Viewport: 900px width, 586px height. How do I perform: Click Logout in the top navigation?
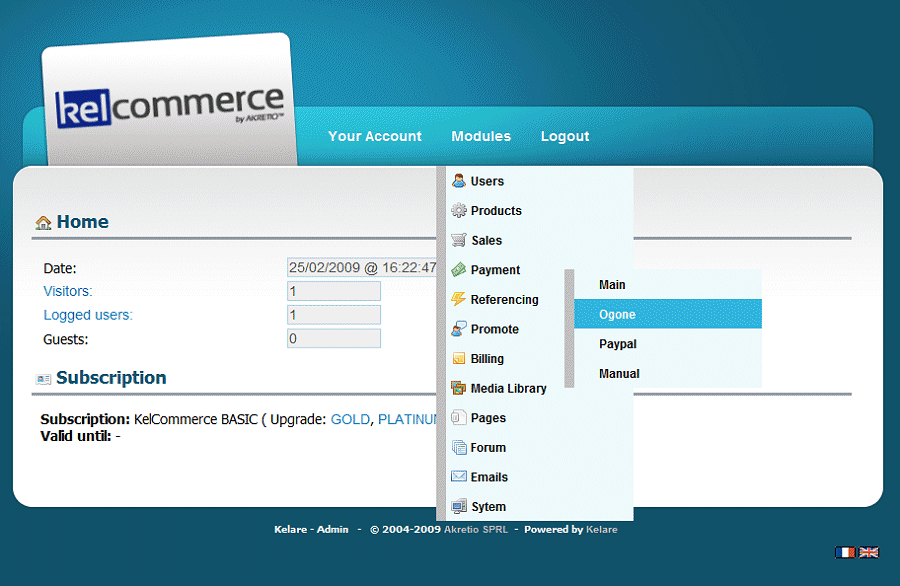pos(565,136)
